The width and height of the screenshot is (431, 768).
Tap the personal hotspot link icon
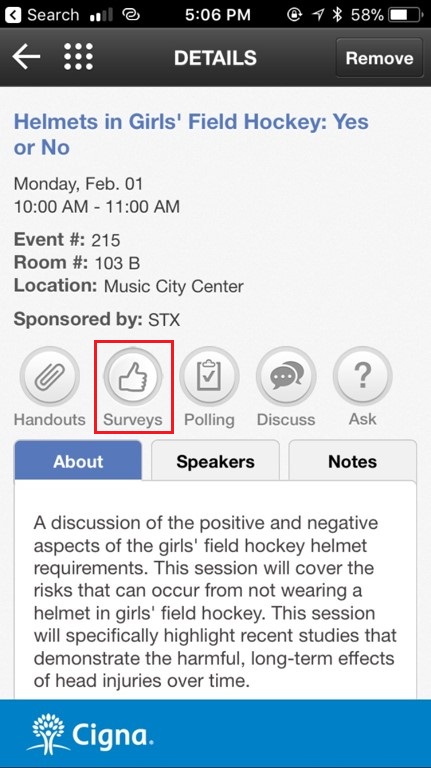130,15
